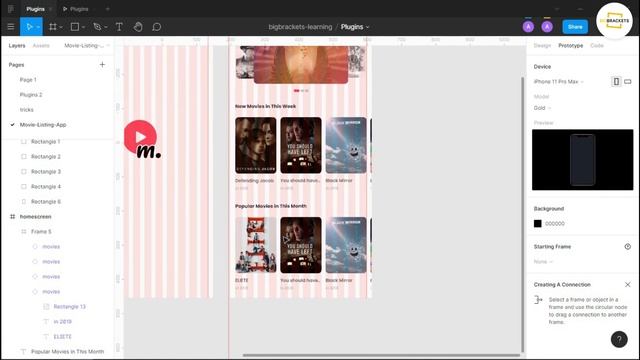
Task: Click the second purple user avatar
Action: pyautogui.click(x=547, y=27)
